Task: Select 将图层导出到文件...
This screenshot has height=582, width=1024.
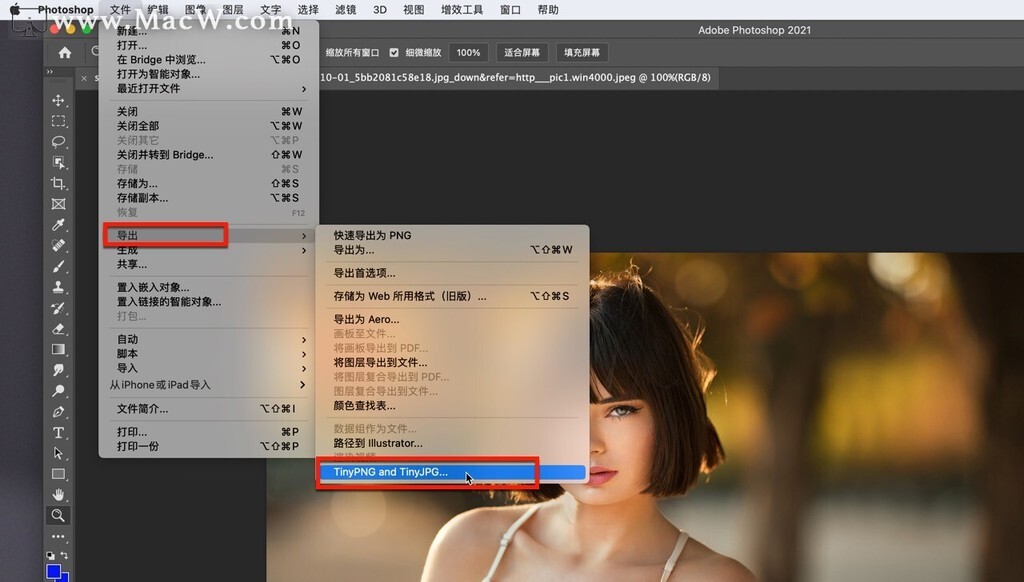Action: pos(452,363)
